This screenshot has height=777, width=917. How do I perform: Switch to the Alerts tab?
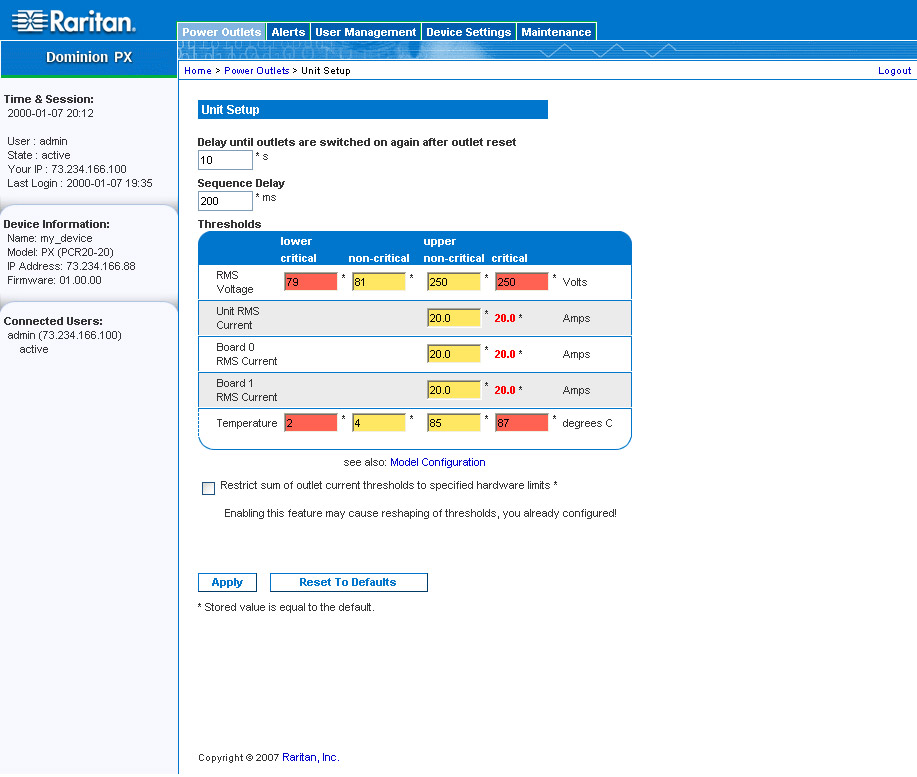[289, 32]
